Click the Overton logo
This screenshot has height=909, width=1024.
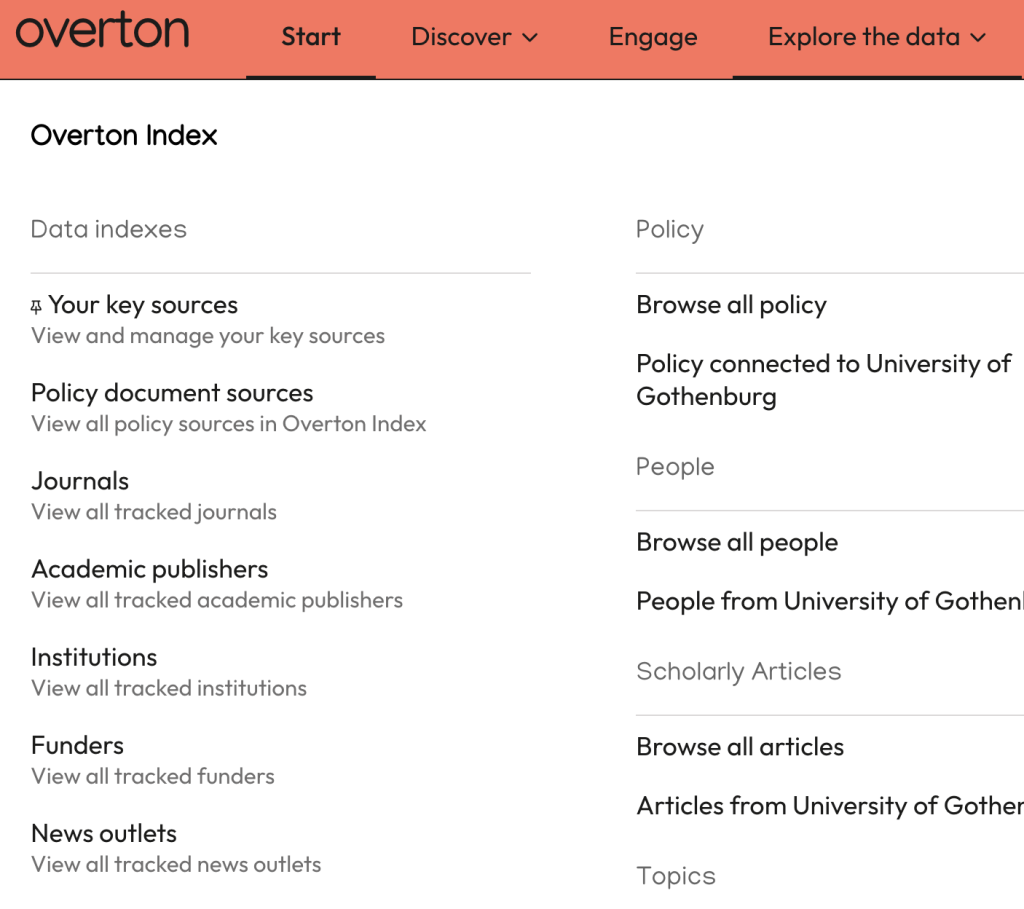(x=102, y=33)
